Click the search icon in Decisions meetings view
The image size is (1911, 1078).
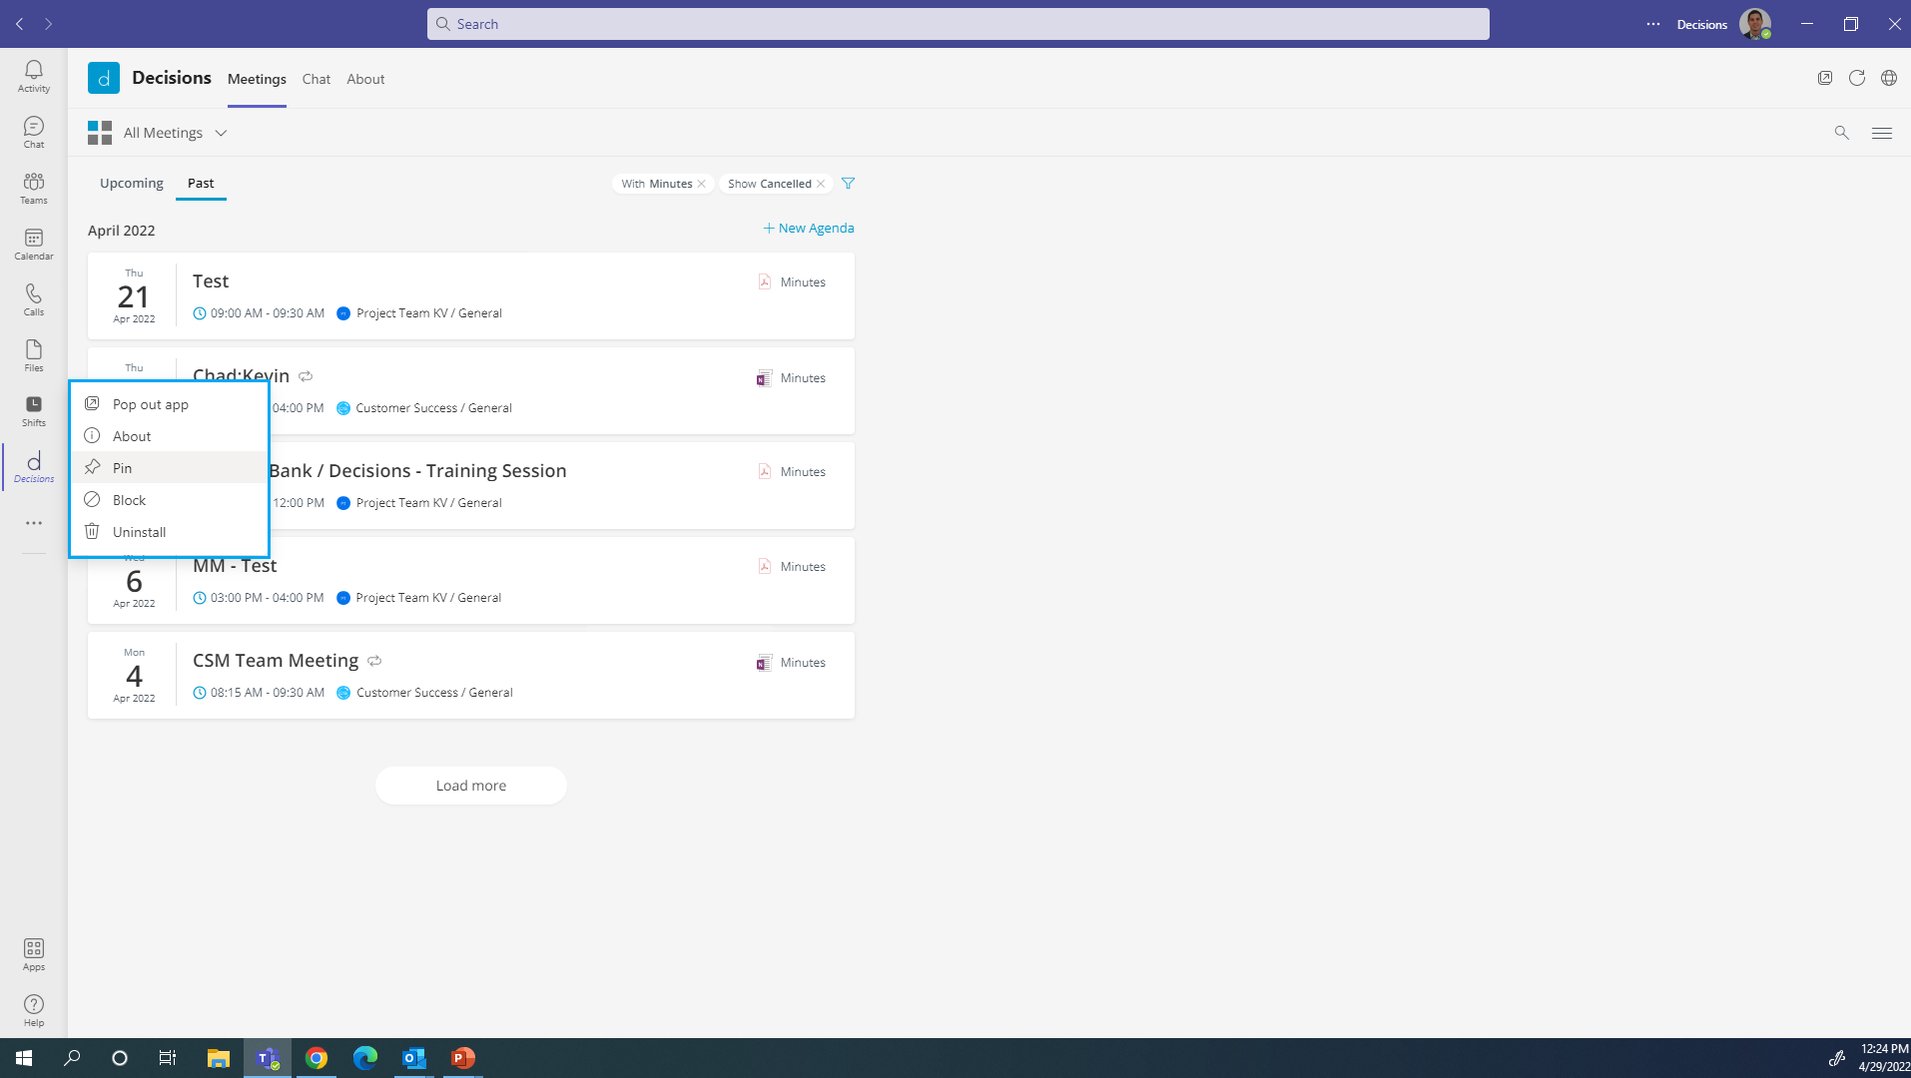(1841, 132)
